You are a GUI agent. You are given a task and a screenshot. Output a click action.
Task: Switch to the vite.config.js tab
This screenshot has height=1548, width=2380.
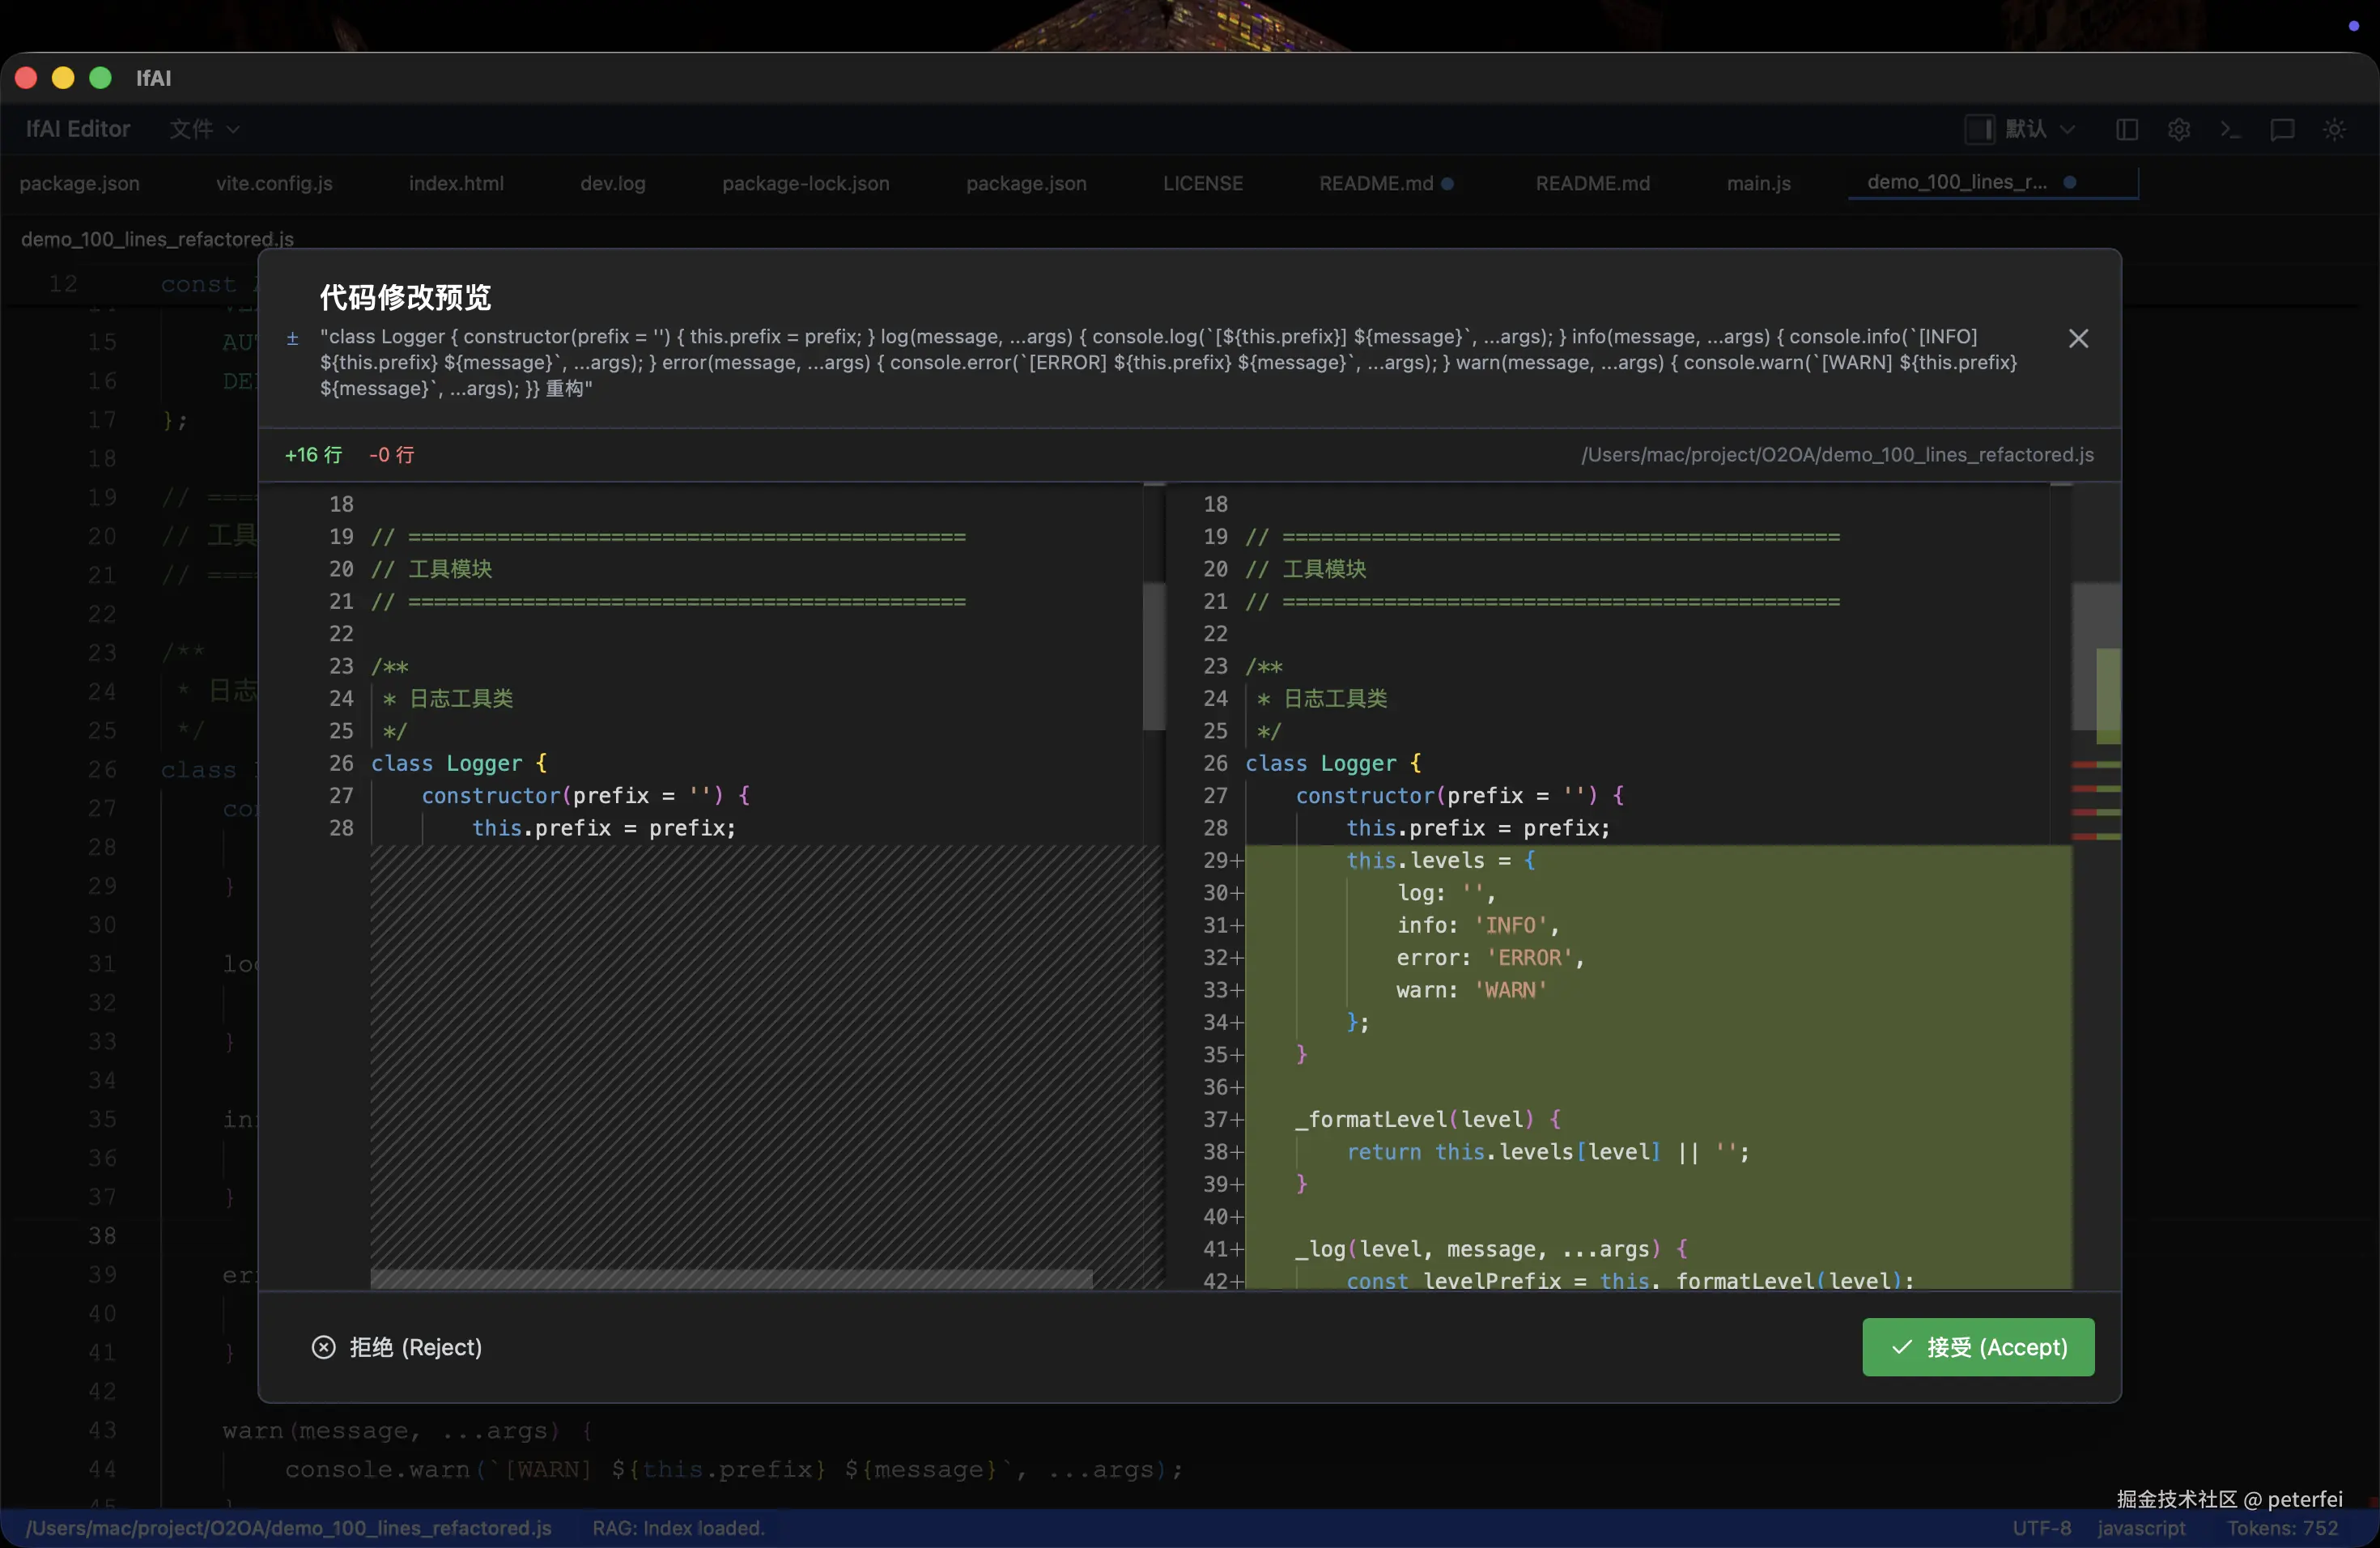pos(274,184)
